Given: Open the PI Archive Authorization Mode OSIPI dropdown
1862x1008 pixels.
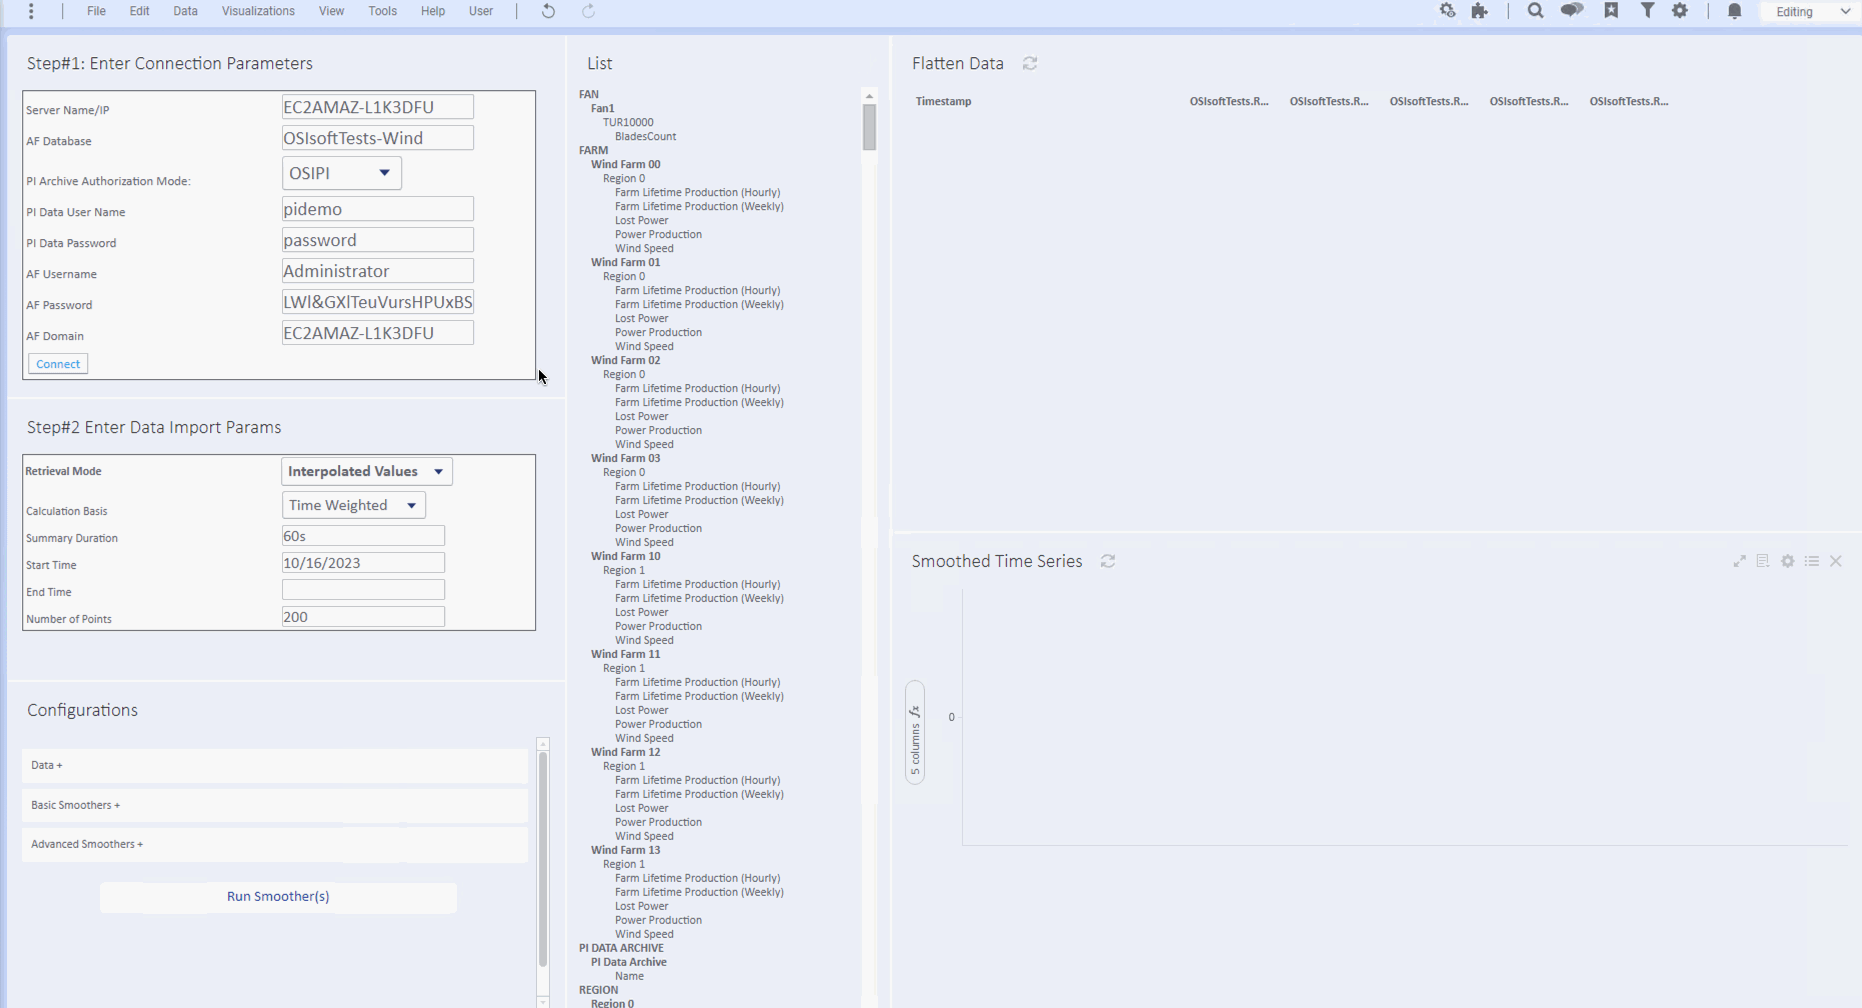Looking at the screenshot, I should 342,173.
